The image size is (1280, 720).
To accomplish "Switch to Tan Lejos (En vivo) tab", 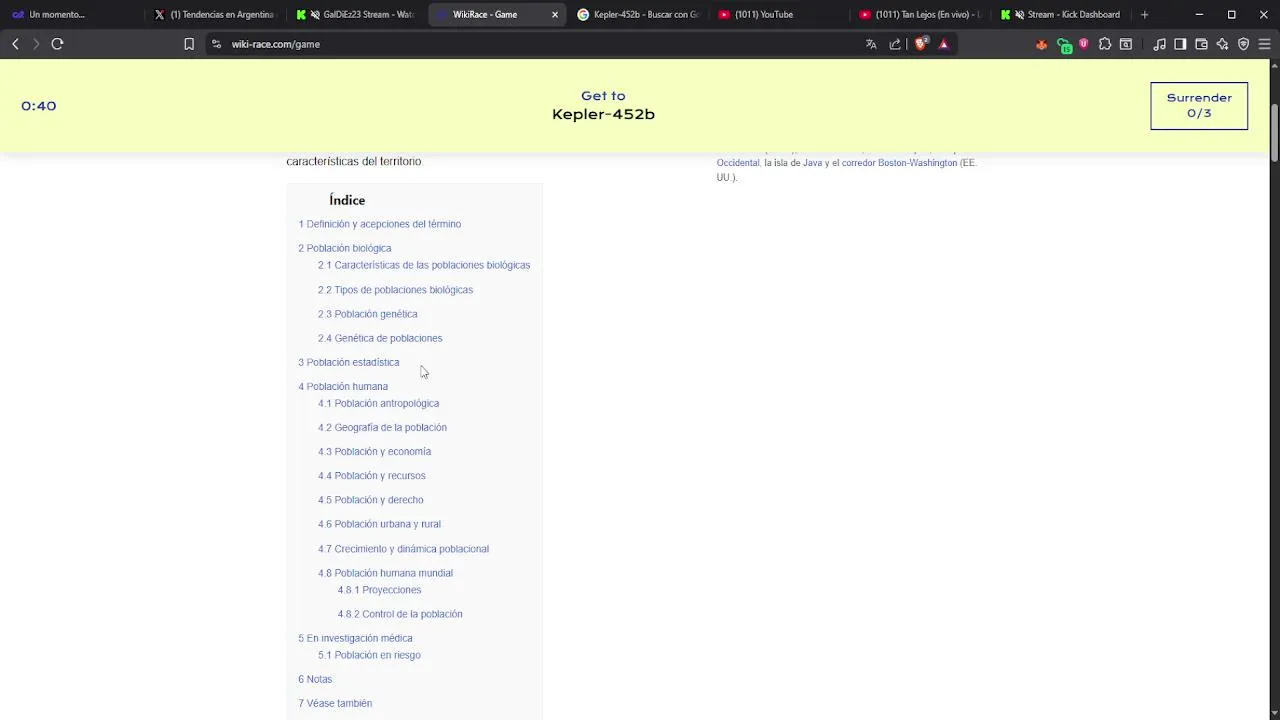I will (x=920, y=15).
